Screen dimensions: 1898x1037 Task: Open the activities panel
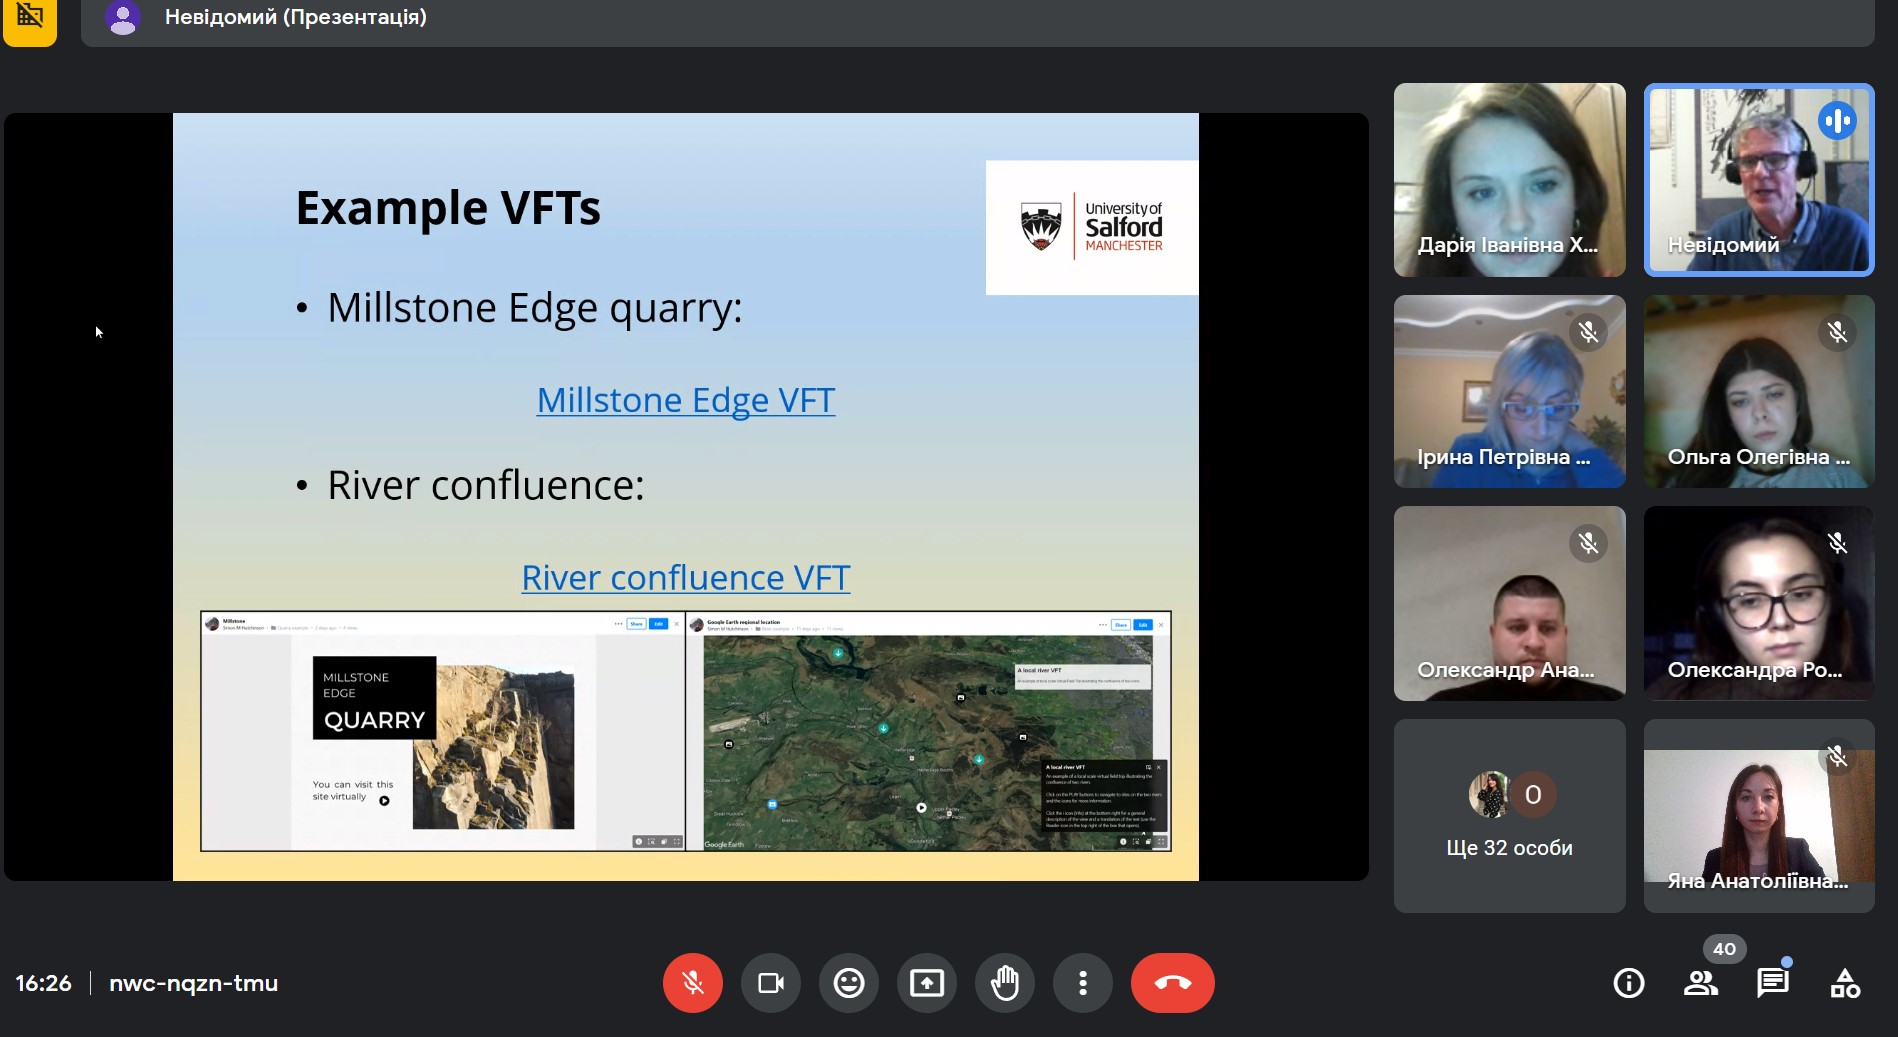pyautogui.click(x=1844, y=984)
